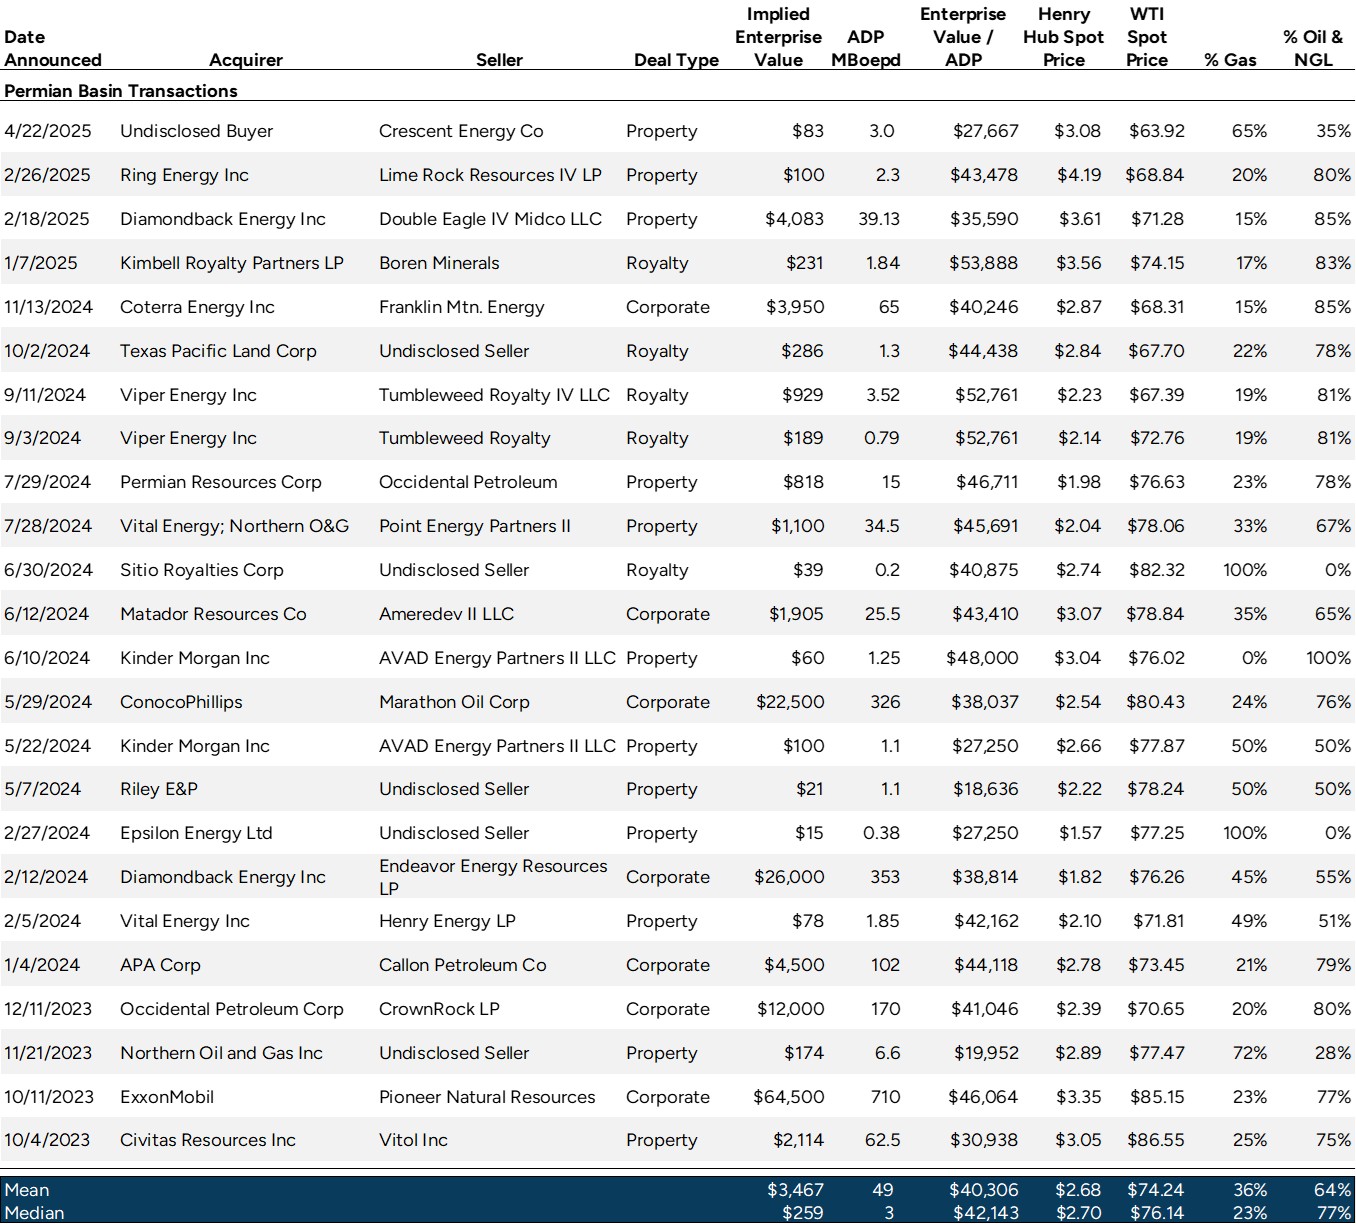Viewport: 1356px width, 1224px height.
Task: Click the '6/10/2024' date cell
Action: [x=47, y=658]
